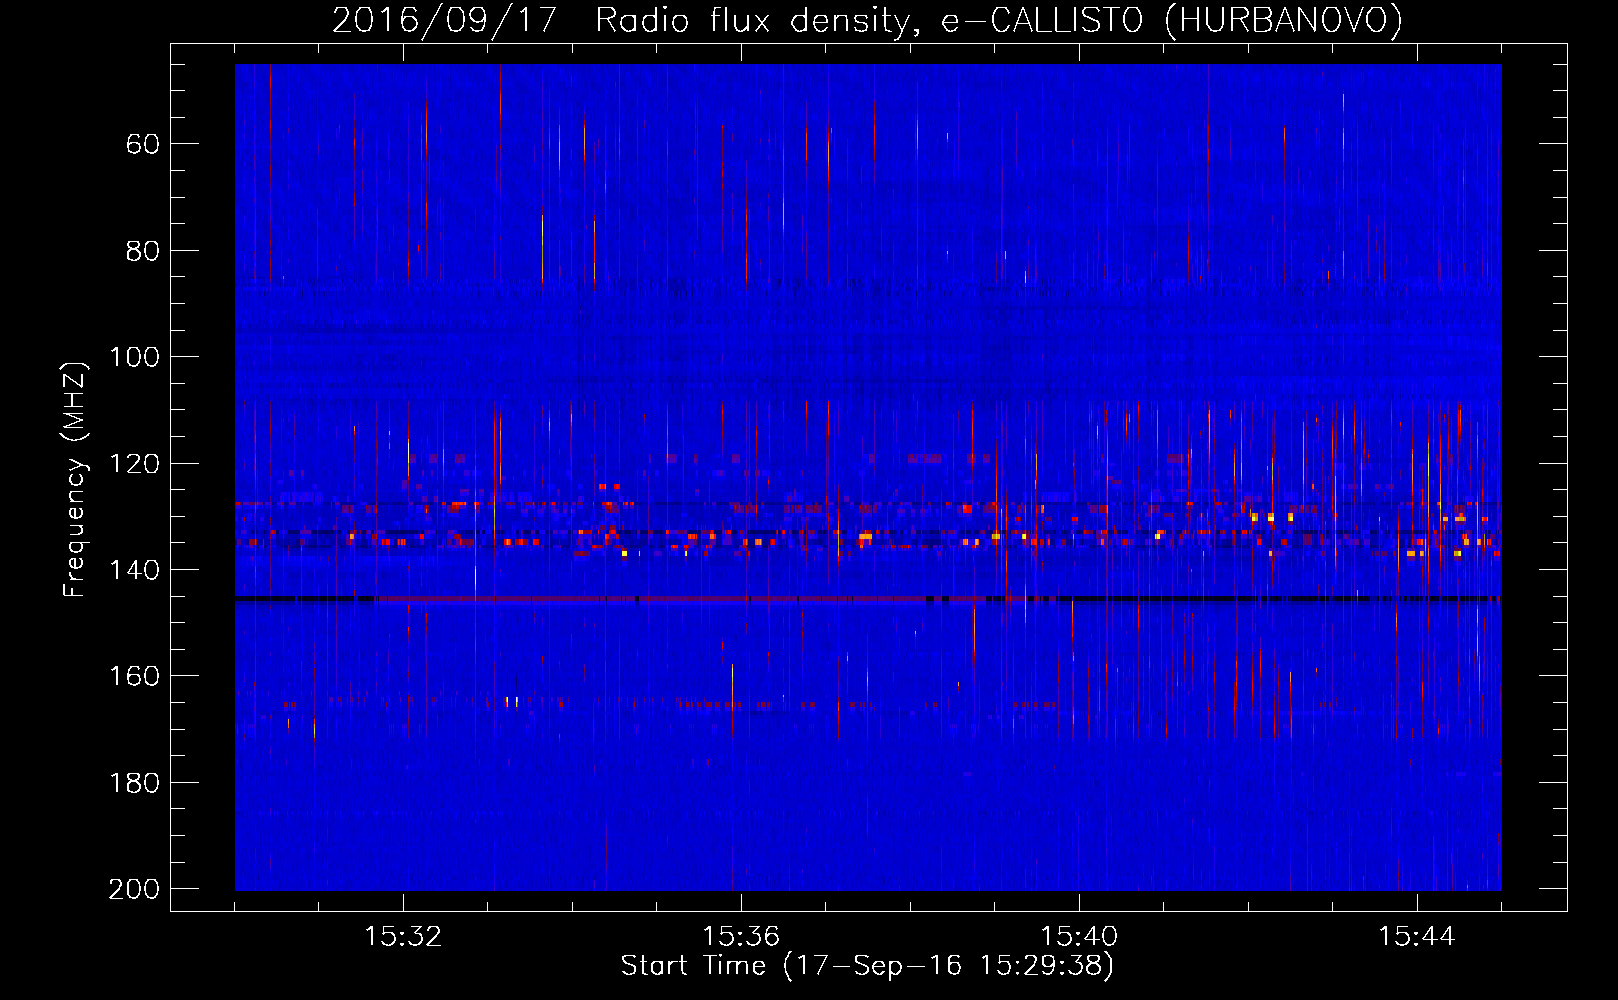Click the 15:44 time tick label
Screen dimensions: 1618x1000
pos(1417,937)
